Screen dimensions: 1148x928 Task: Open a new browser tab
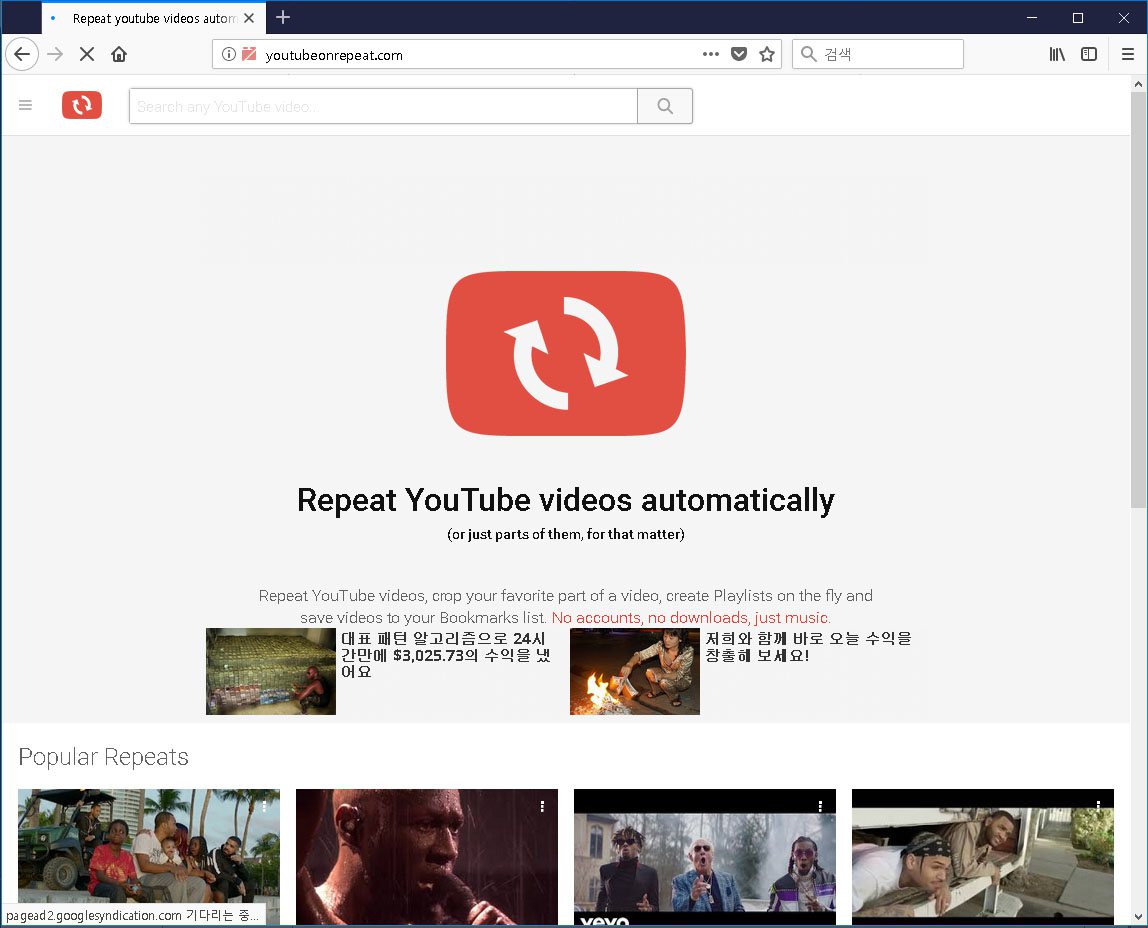283,18
